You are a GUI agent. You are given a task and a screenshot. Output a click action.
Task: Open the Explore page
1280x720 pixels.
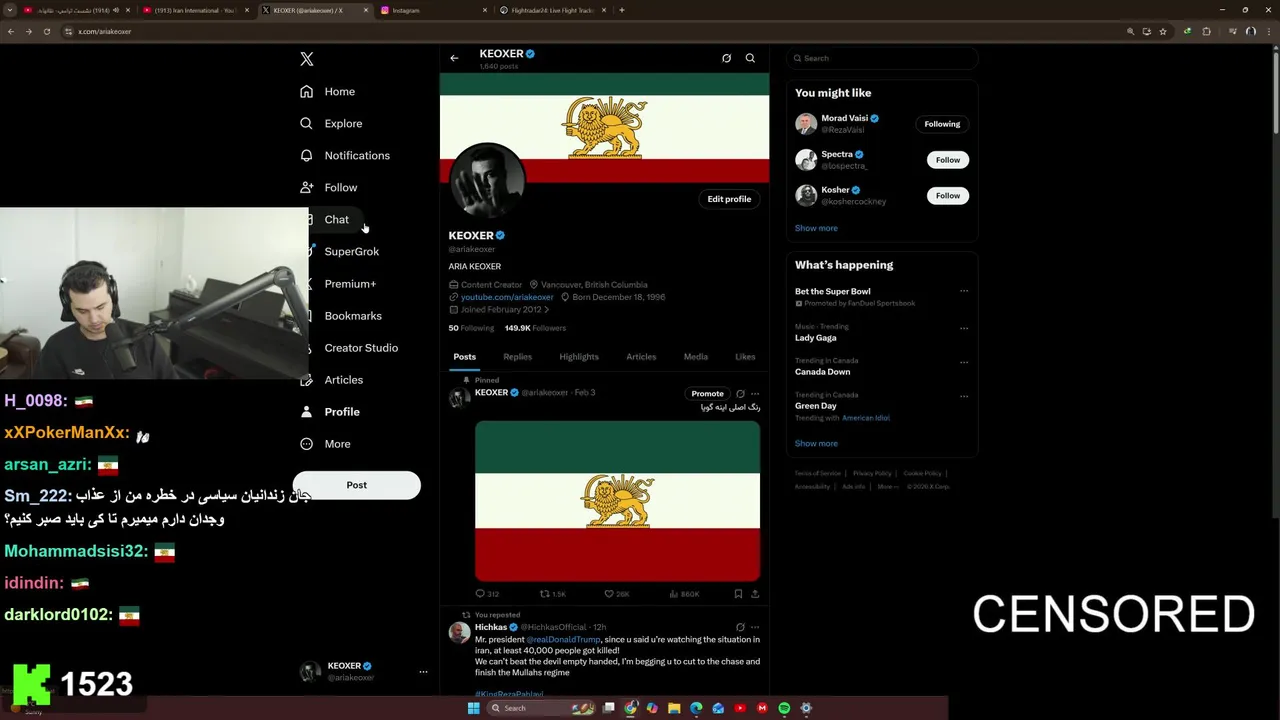click(331, 124)
